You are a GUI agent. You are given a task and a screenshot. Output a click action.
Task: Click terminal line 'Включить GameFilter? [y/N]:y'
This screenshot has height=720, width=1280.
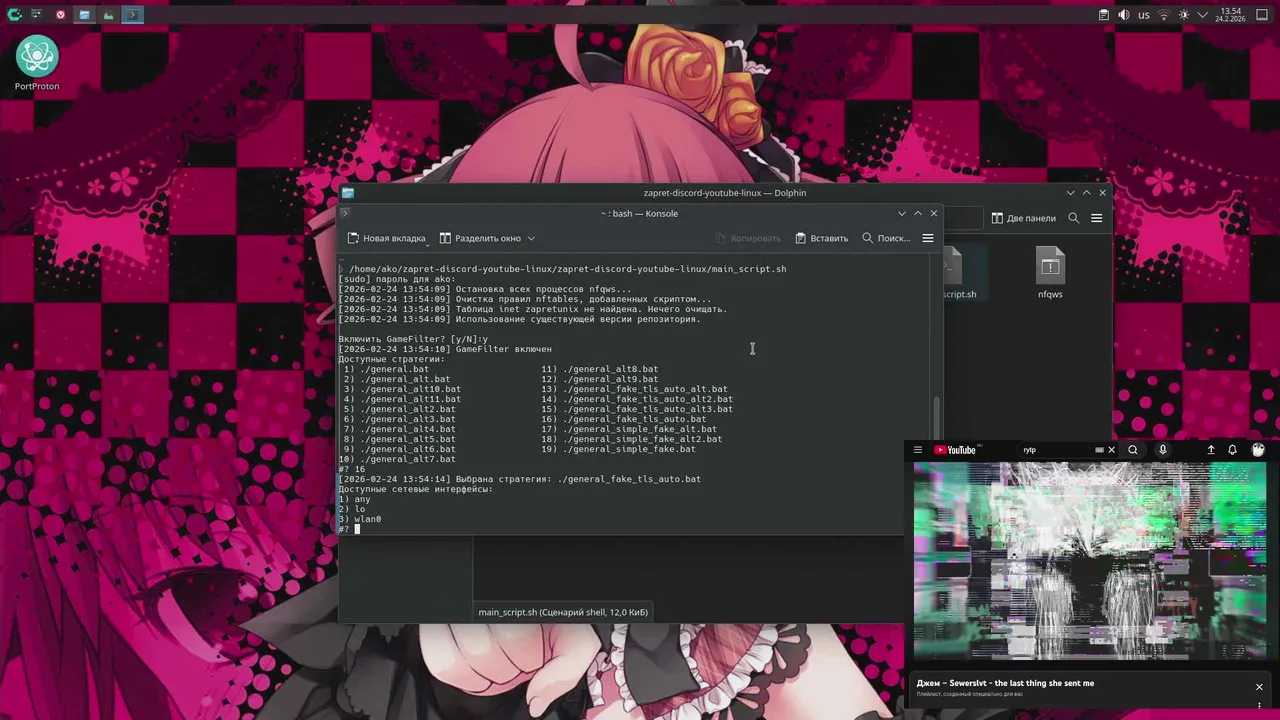(x=413, y=339)
